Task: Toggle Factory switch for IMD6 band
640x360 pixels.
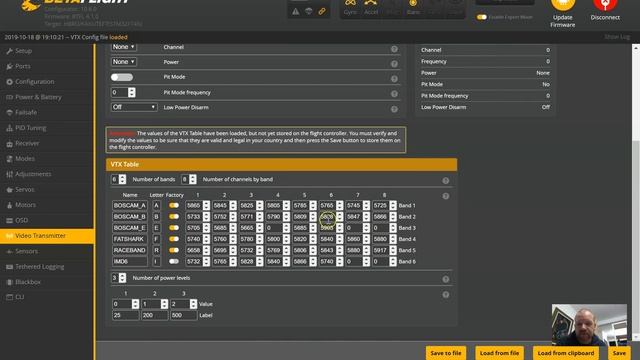Action: (174, 261)
